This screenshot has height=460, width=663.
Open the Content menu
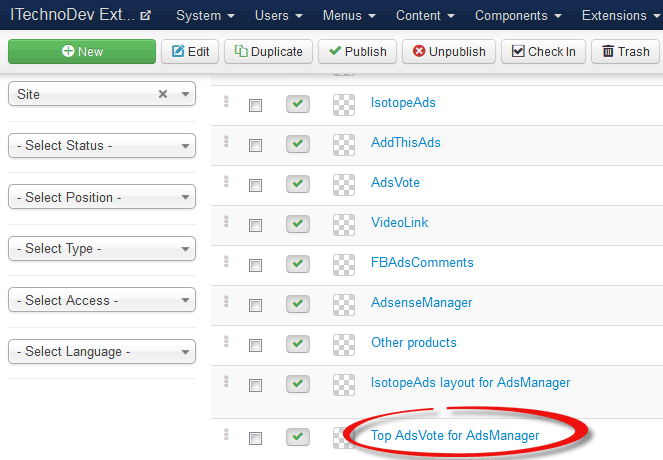(x=425, y=16)
